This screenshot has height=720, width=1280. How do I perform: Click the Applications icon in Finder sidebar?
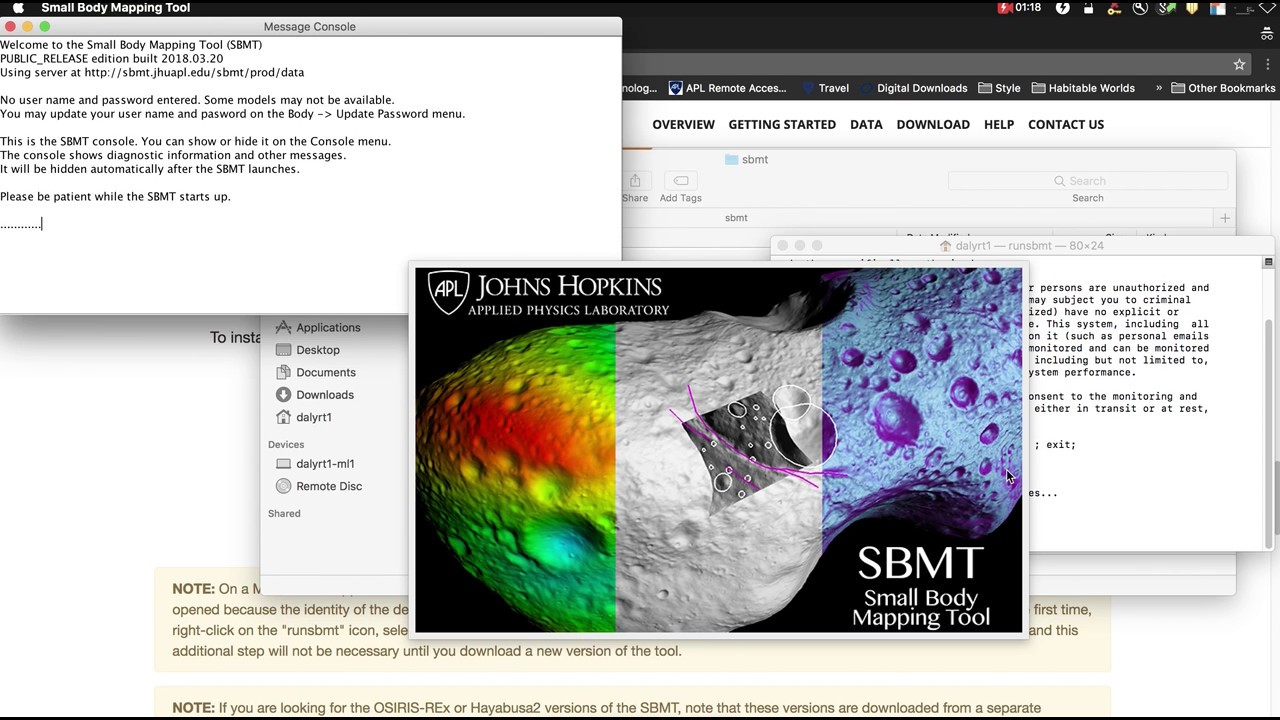(x=283, y=327)
